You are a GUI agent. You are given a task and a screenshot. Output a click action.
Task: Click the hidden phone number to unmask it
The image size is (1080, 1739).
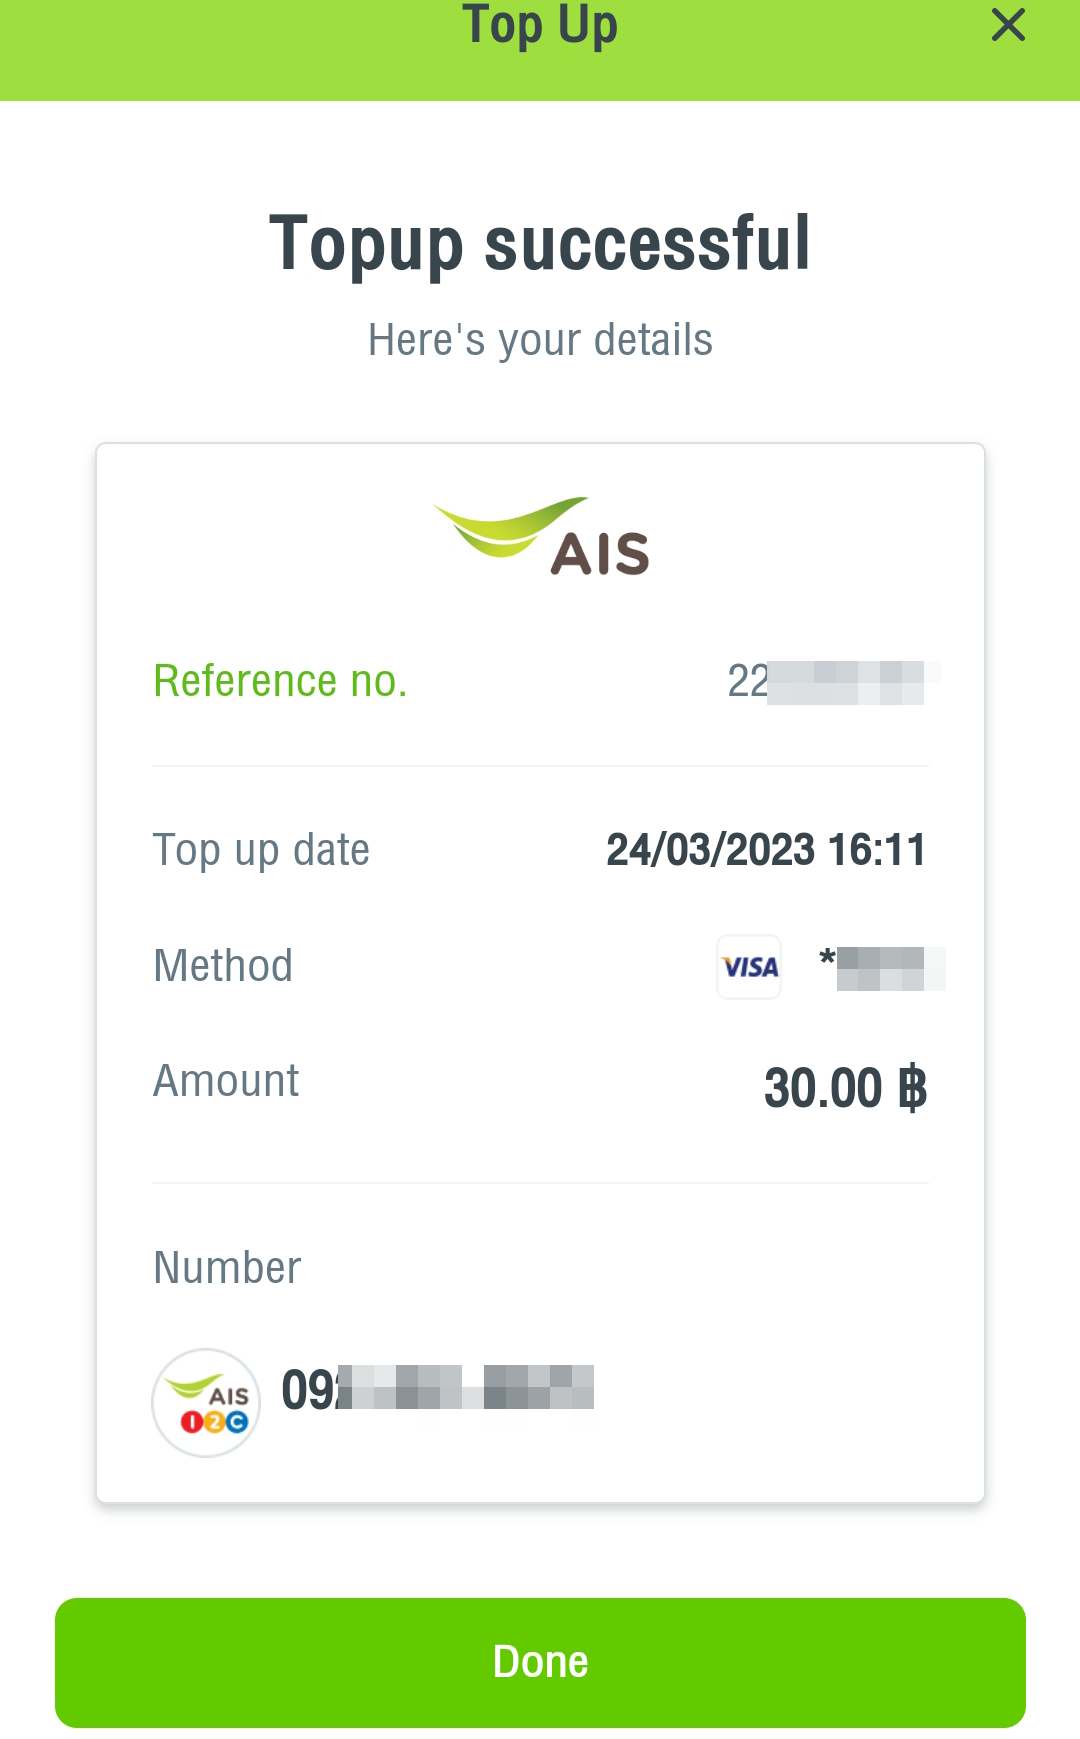[x=440, y=1390]
